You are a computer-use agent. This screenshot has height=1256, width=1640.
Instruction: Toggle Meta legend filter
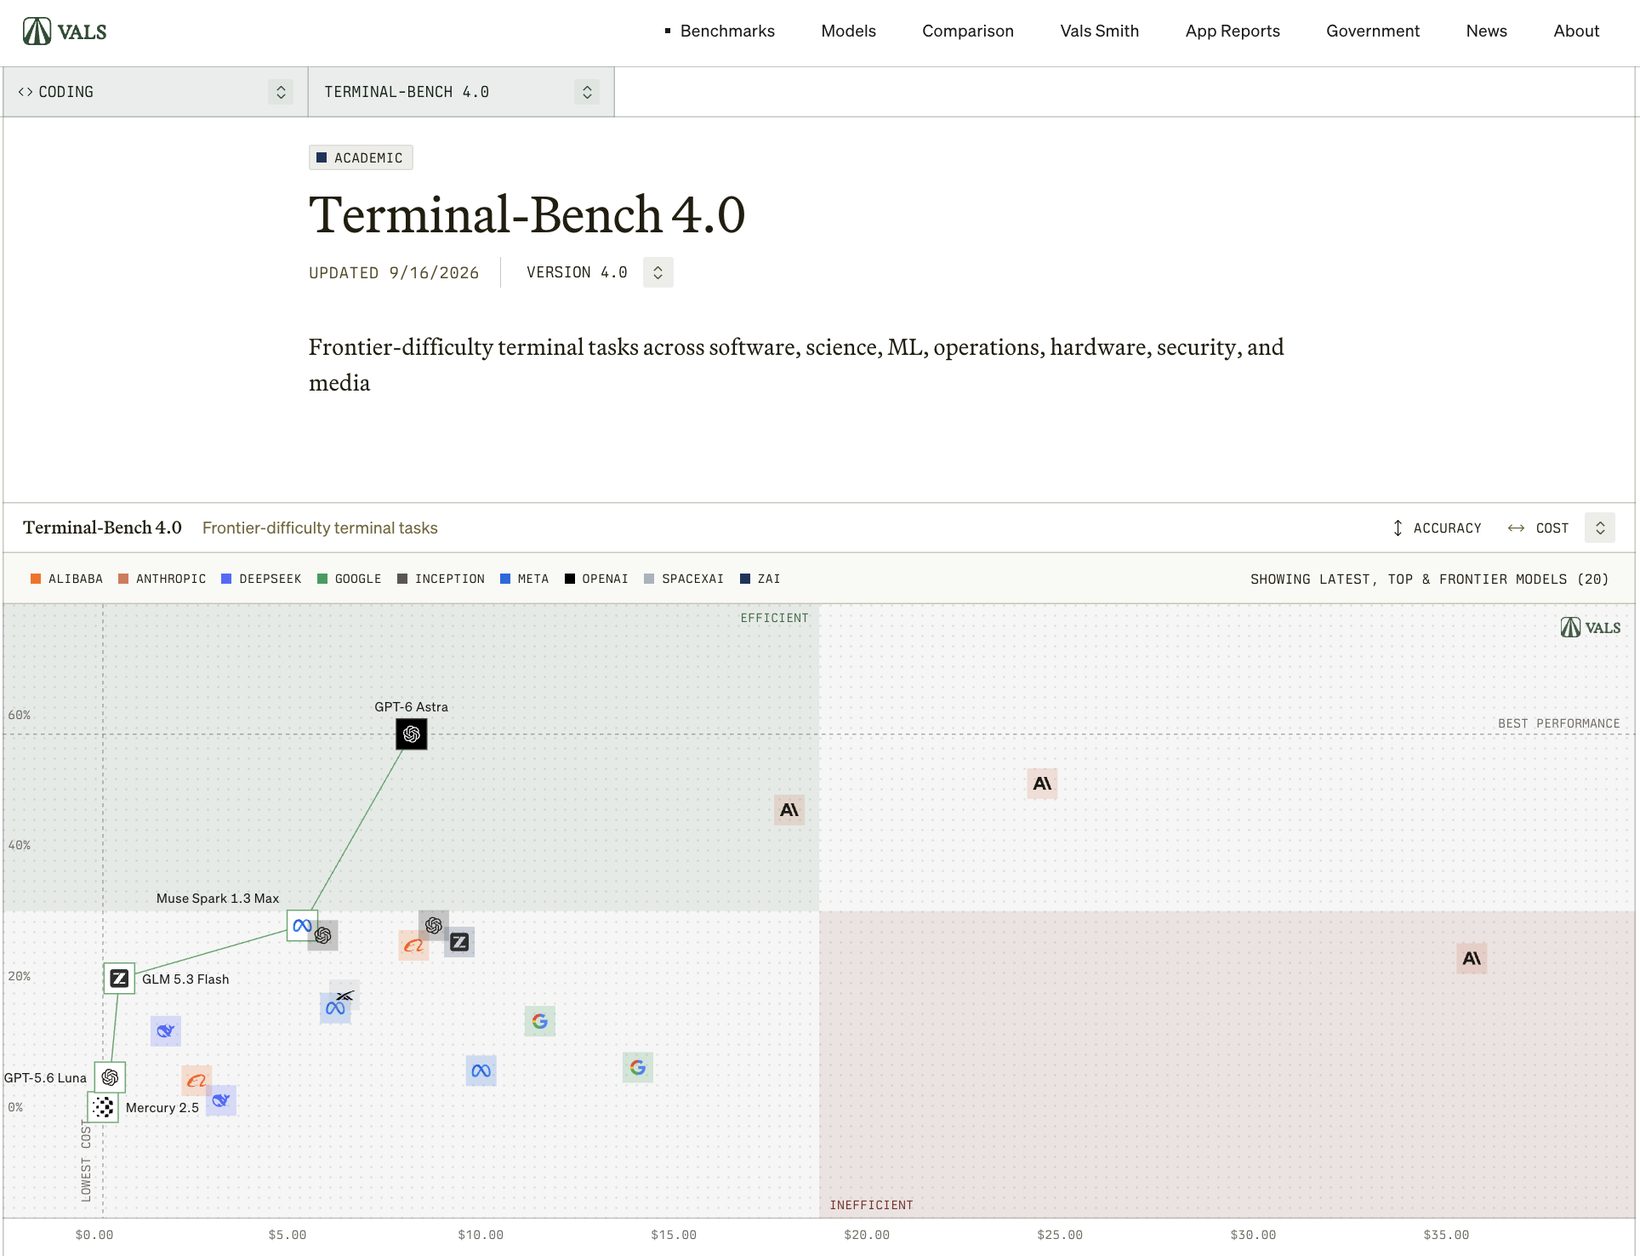524,579
